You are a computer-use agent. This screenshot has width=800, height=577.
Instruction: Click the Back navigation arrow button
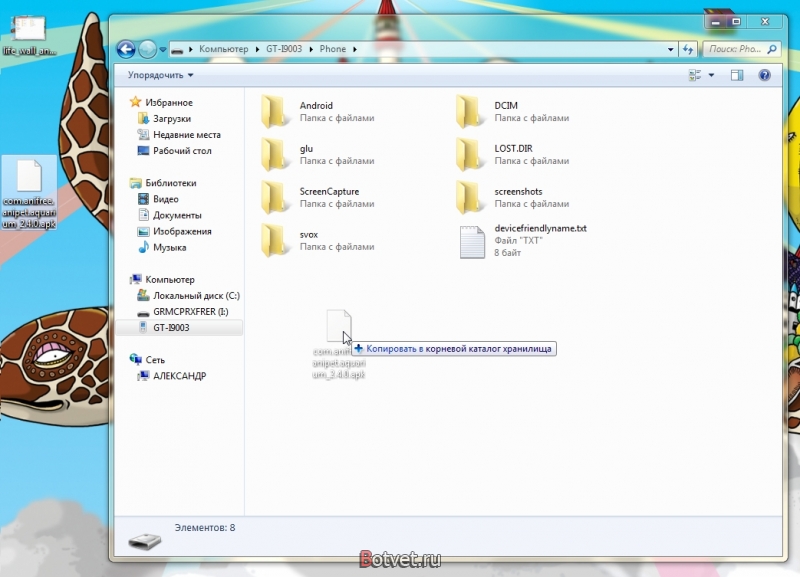126,49
